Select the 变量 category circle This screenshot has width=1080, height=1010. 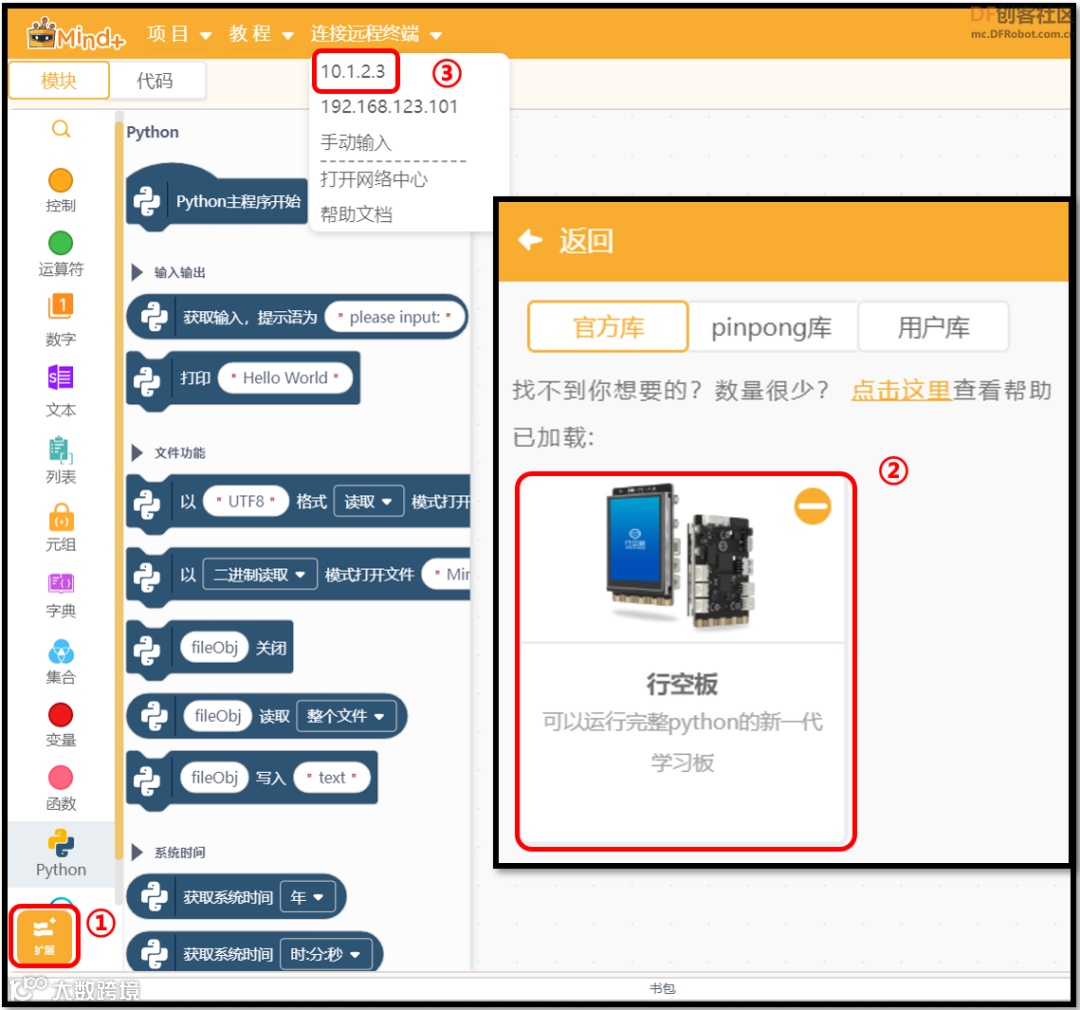pyautogui.click(x=61, y=714)
